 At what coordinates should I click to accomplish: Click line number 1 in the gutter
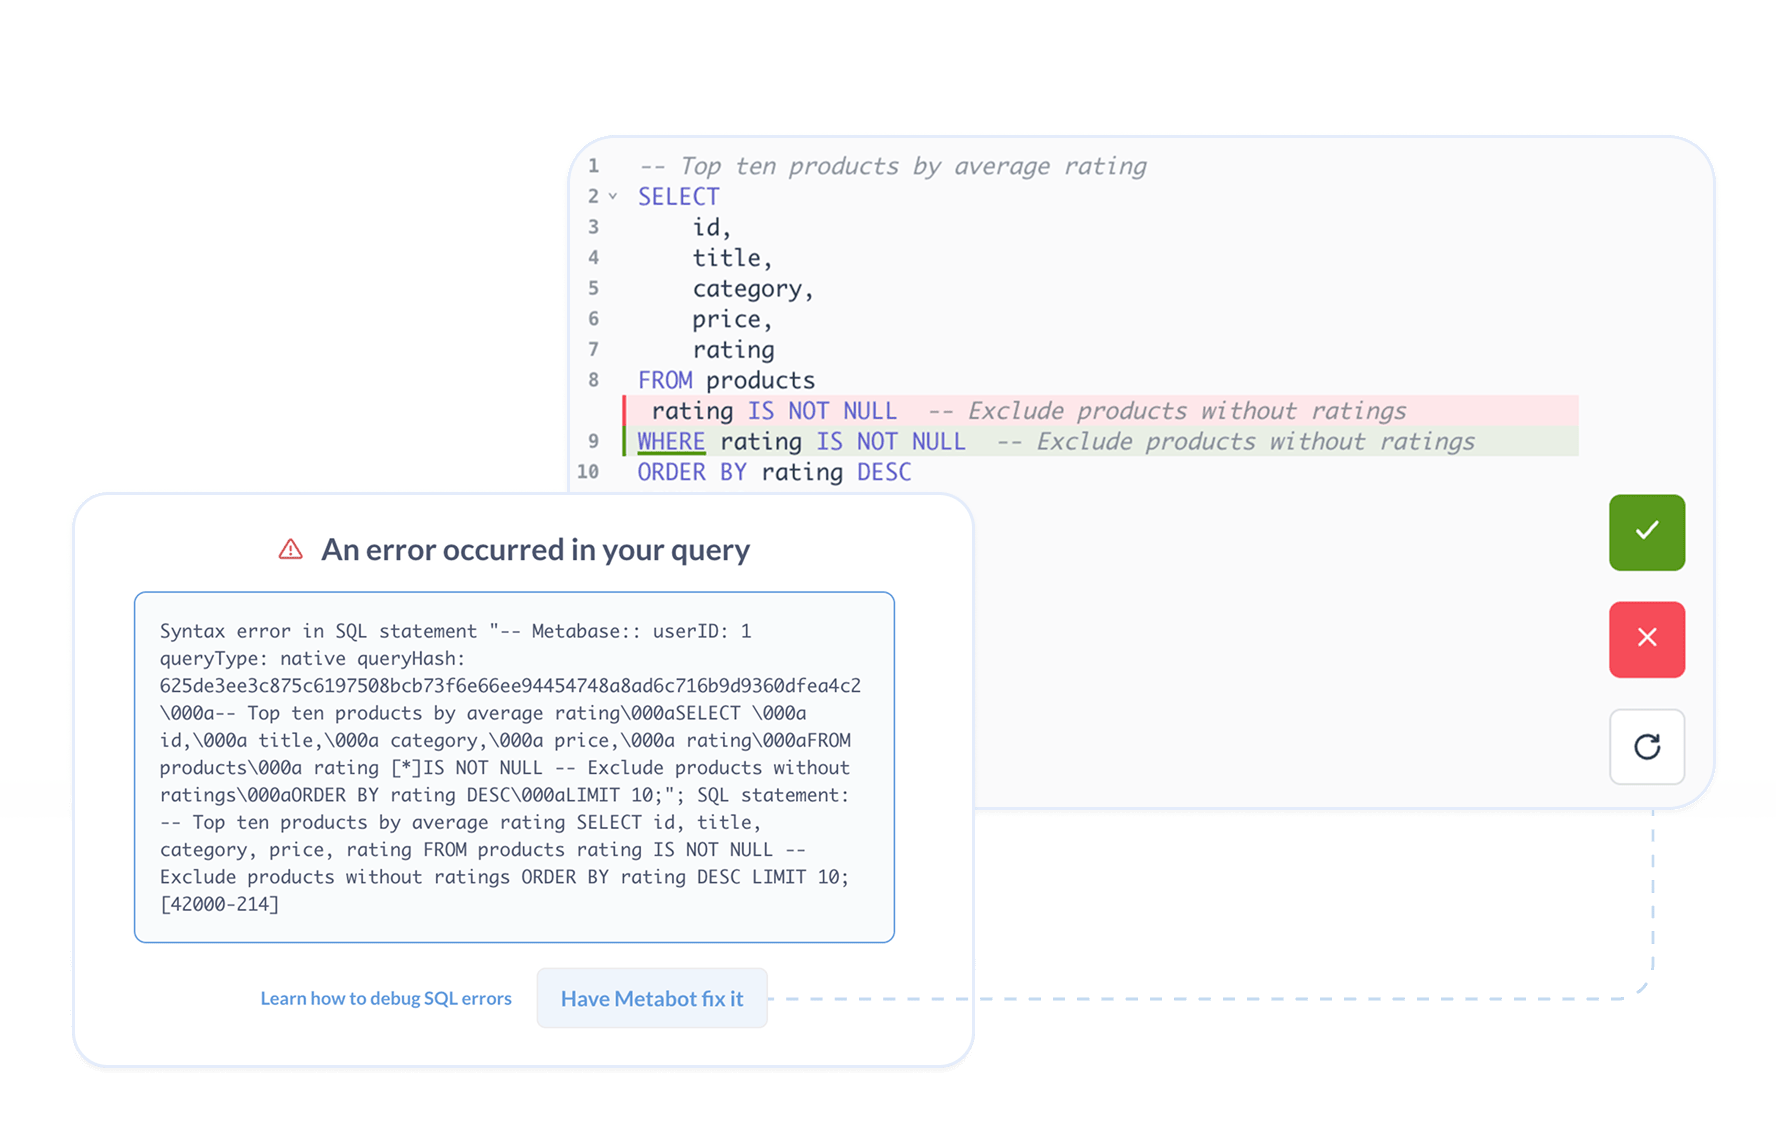594,166
